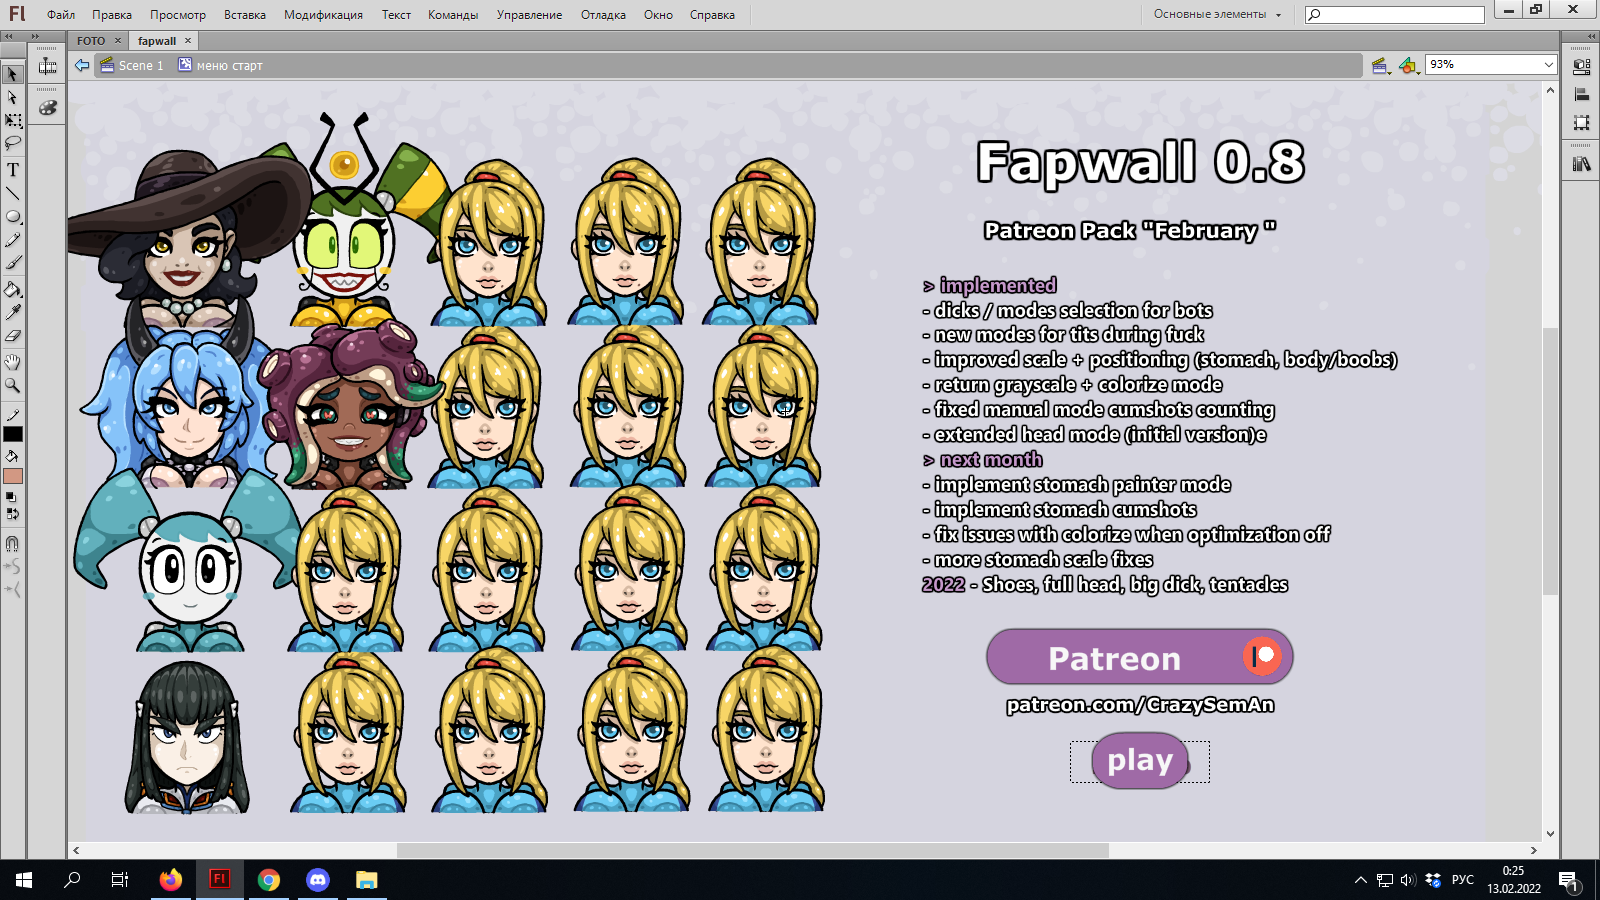The image size is (1600, 900).
Task: Close the FOTO document tab
Action: pos(118,41)
